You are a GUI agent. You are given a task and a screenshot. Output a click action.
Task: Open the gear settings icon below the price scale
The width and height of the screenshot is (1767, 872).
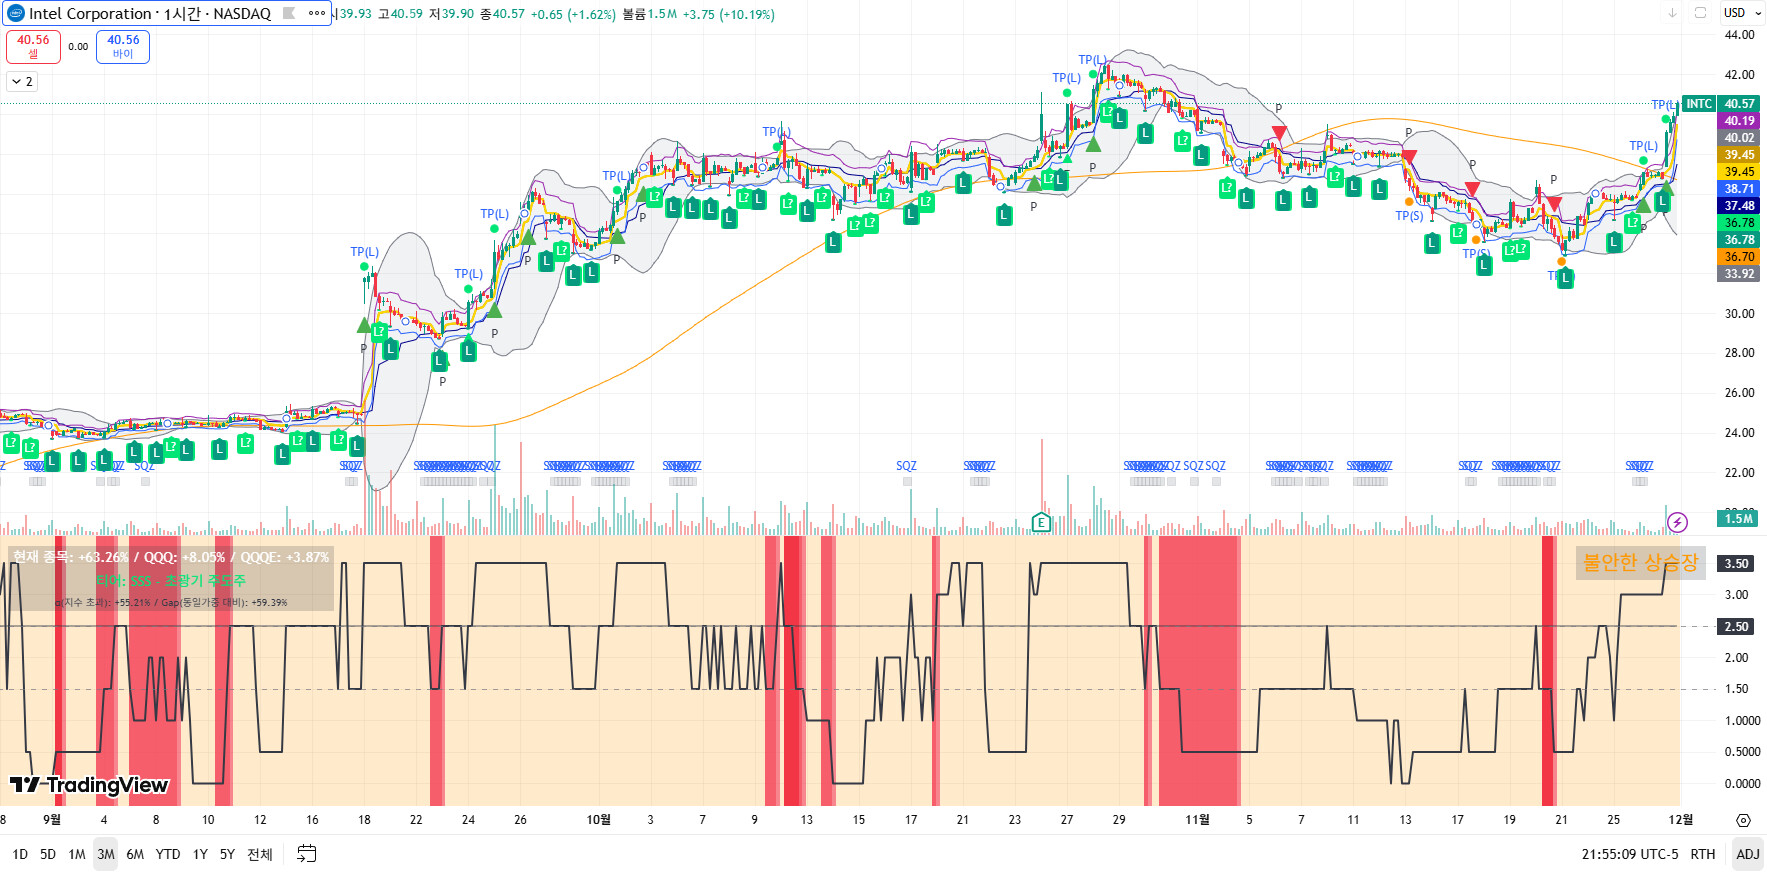1743,820
